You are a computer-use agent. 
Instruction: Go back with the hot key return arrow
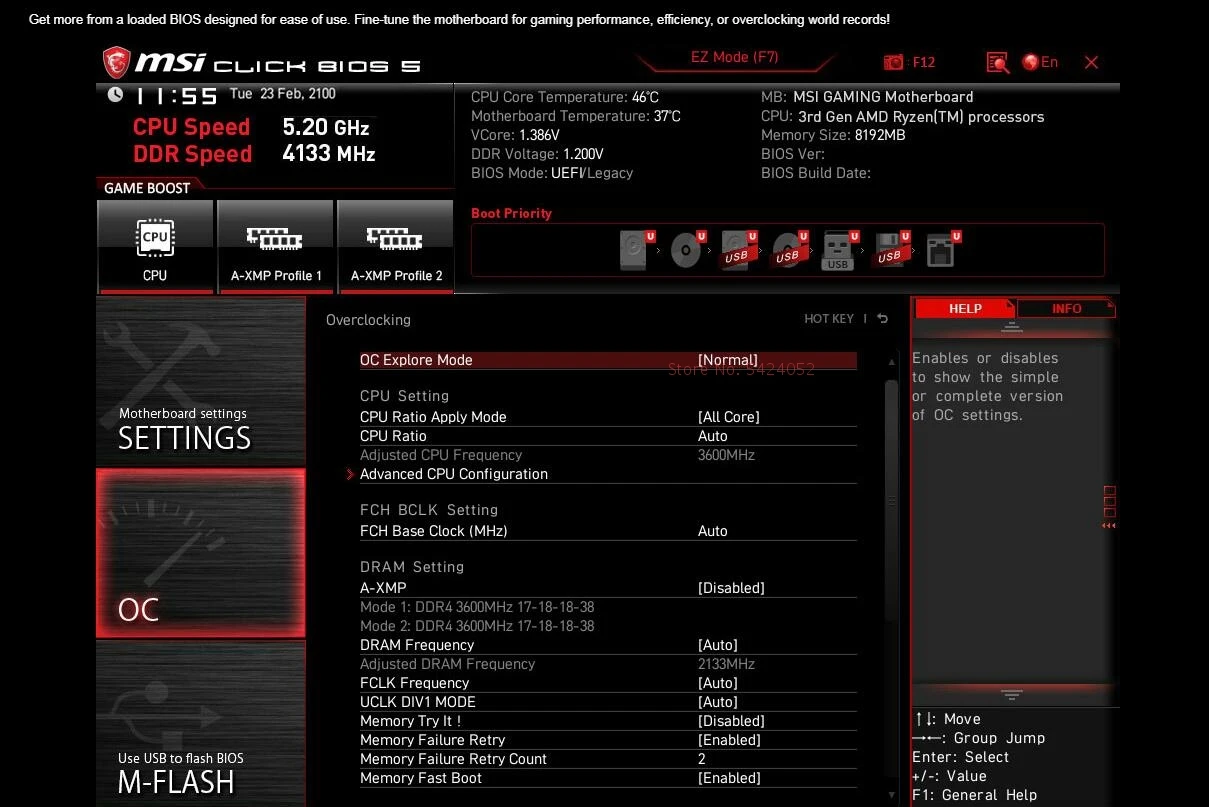tap(882, 319)
